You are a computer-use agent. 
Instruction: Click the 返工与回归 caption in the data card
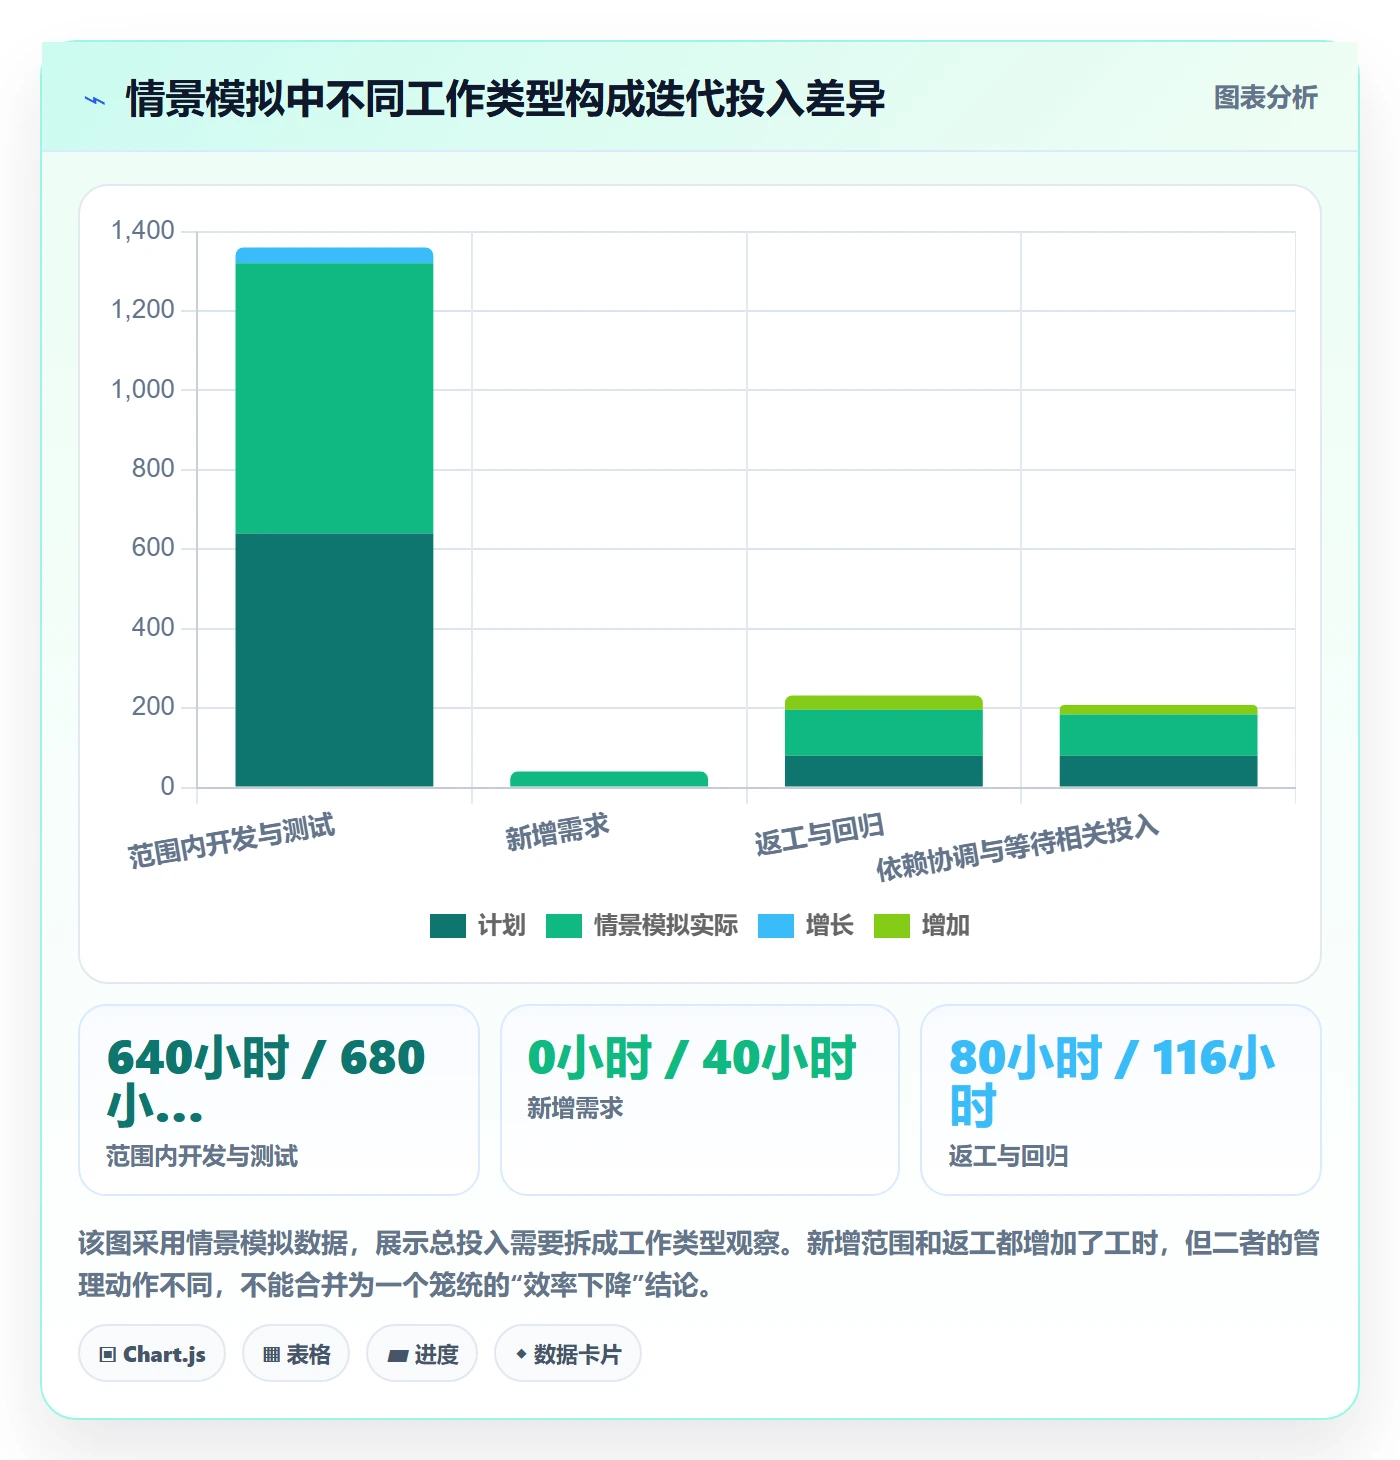[x=1008, y=1156]
